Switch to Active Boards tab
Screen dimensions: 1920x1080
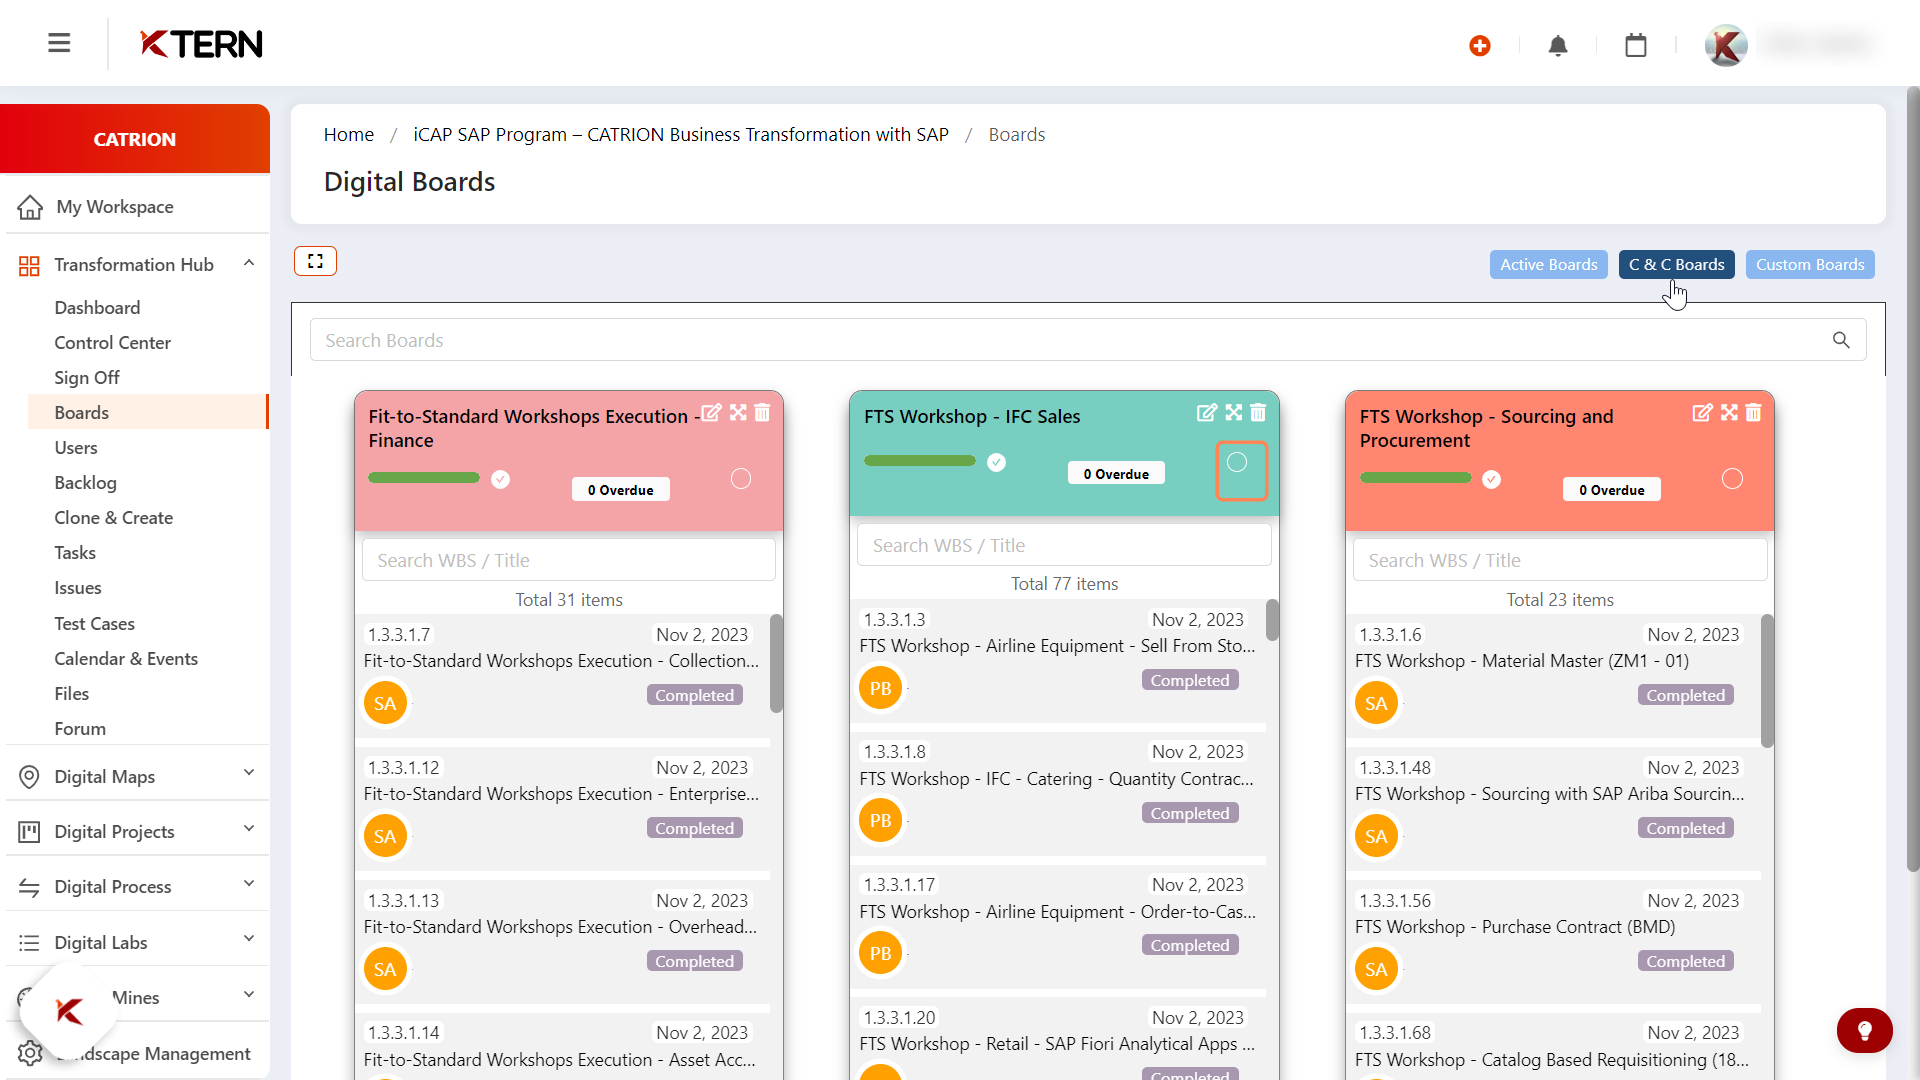coord(1548,264)
